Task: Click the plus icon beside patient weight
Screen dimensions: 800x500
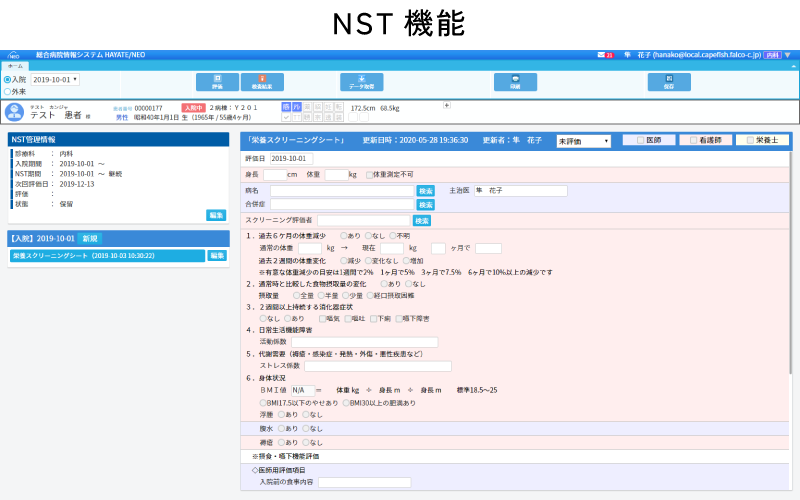Action: coord(447,105)
